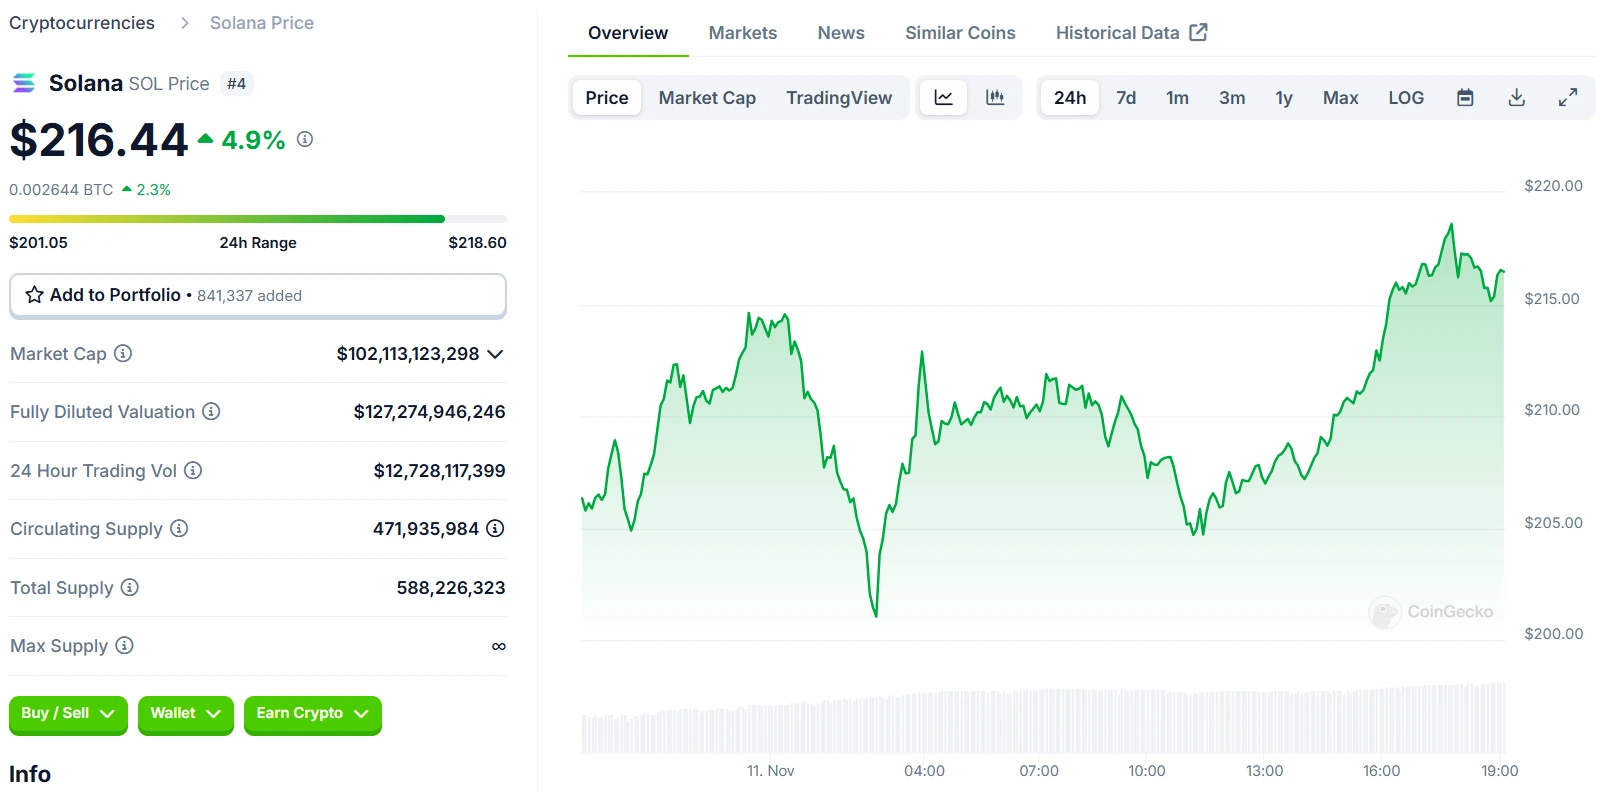Click the $12,728,117,399 trading volume value
The image size is (1617, 792).
pyautogui.click(x=439, y=471)
